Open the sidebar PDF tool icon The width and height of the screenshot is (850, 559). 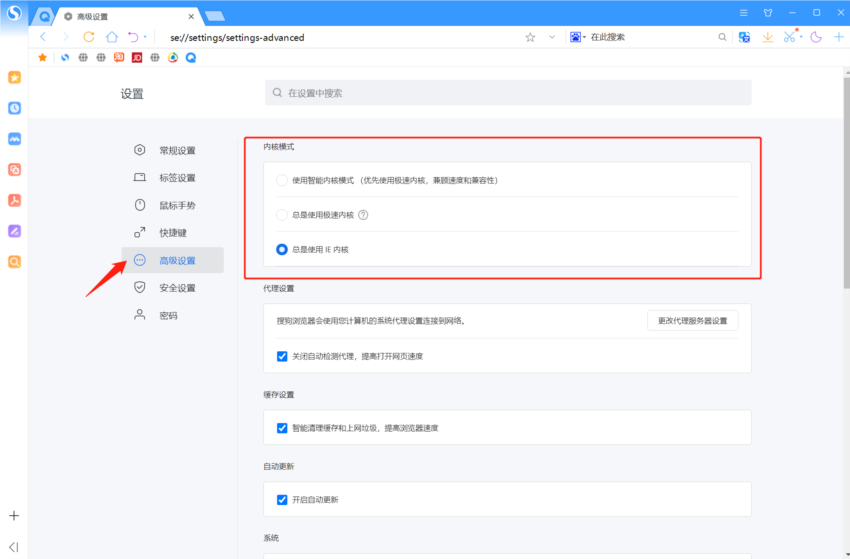[x=14, y=201]
